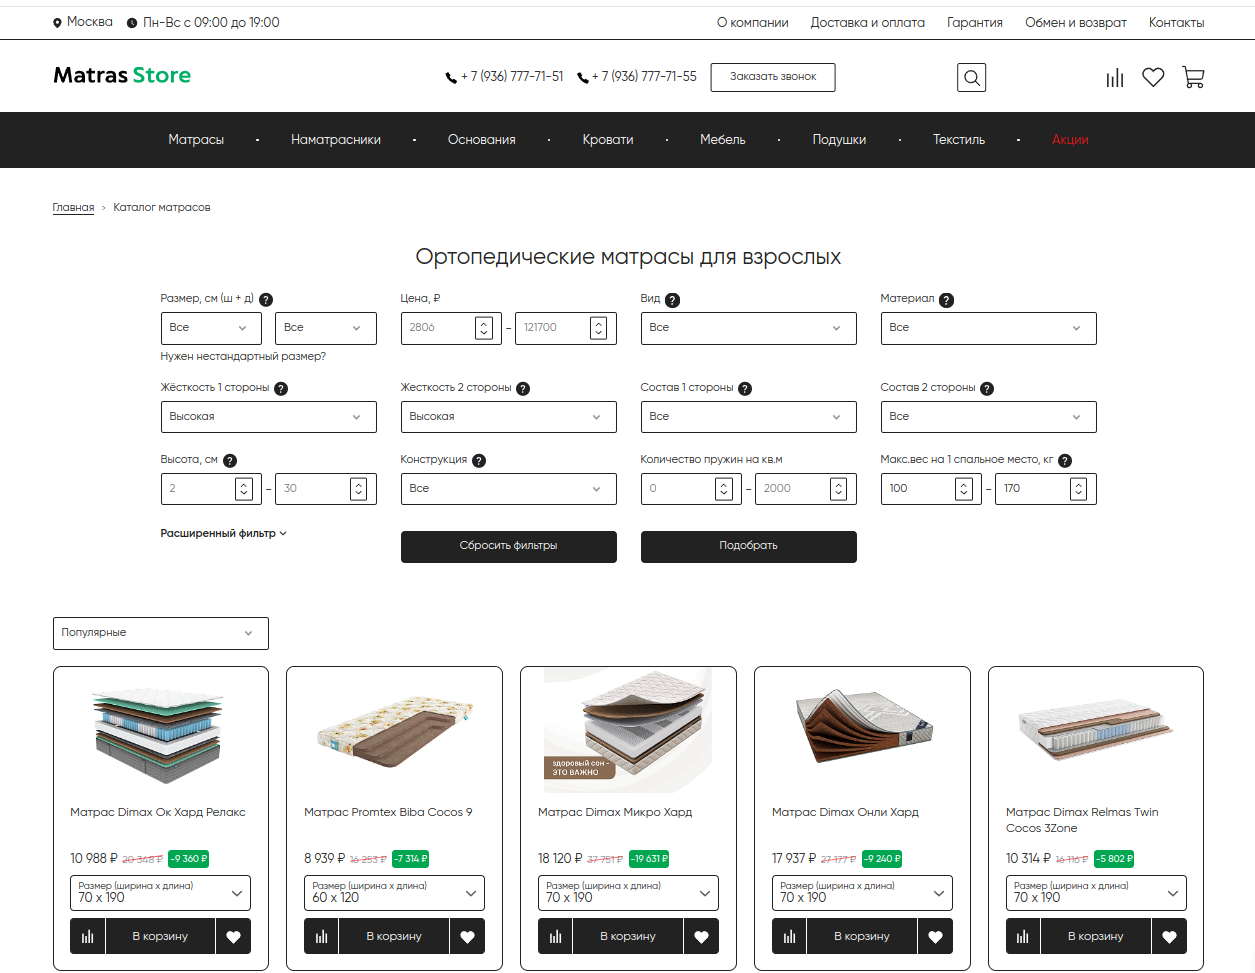Click help icon next to Высота
The height and width of the screenshot is (973, 1255).
pyautogui.click(x=230, y=461)
